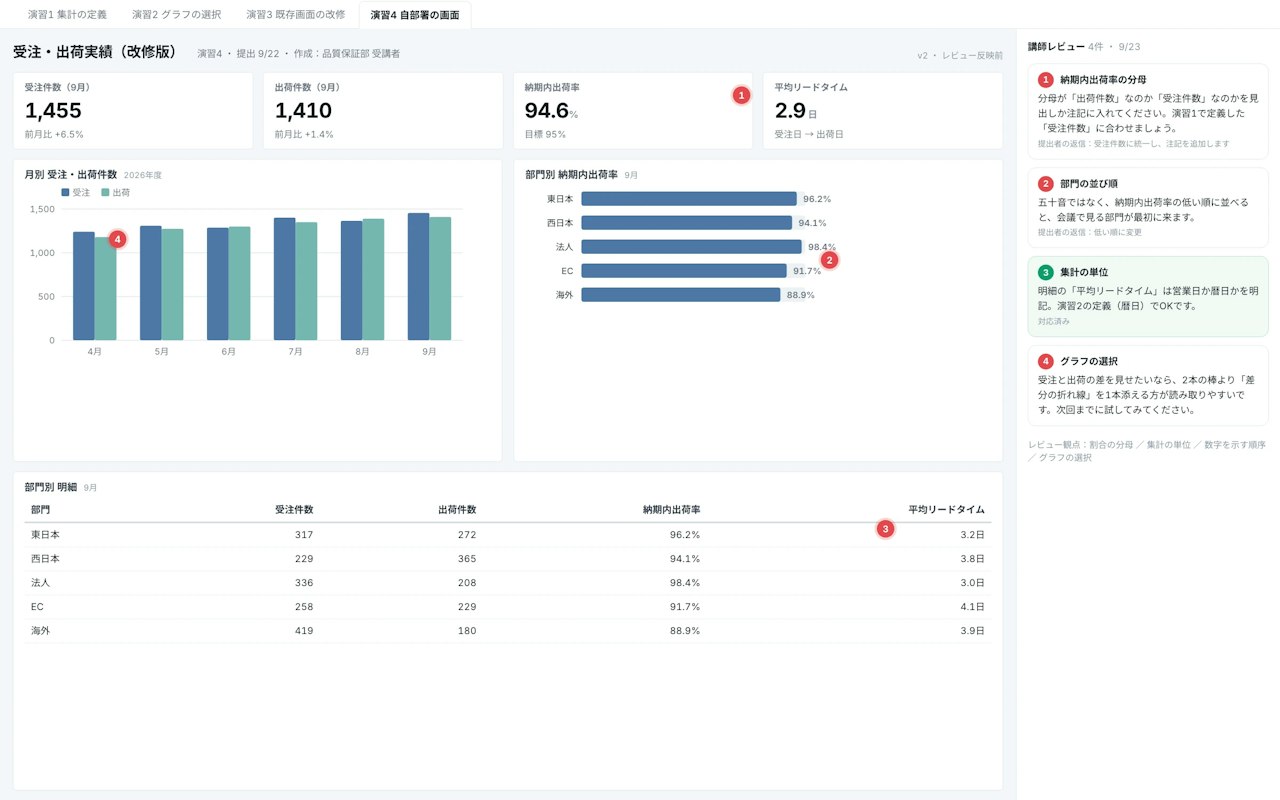Click the 出荷 legend color swatch

point(105,192)
